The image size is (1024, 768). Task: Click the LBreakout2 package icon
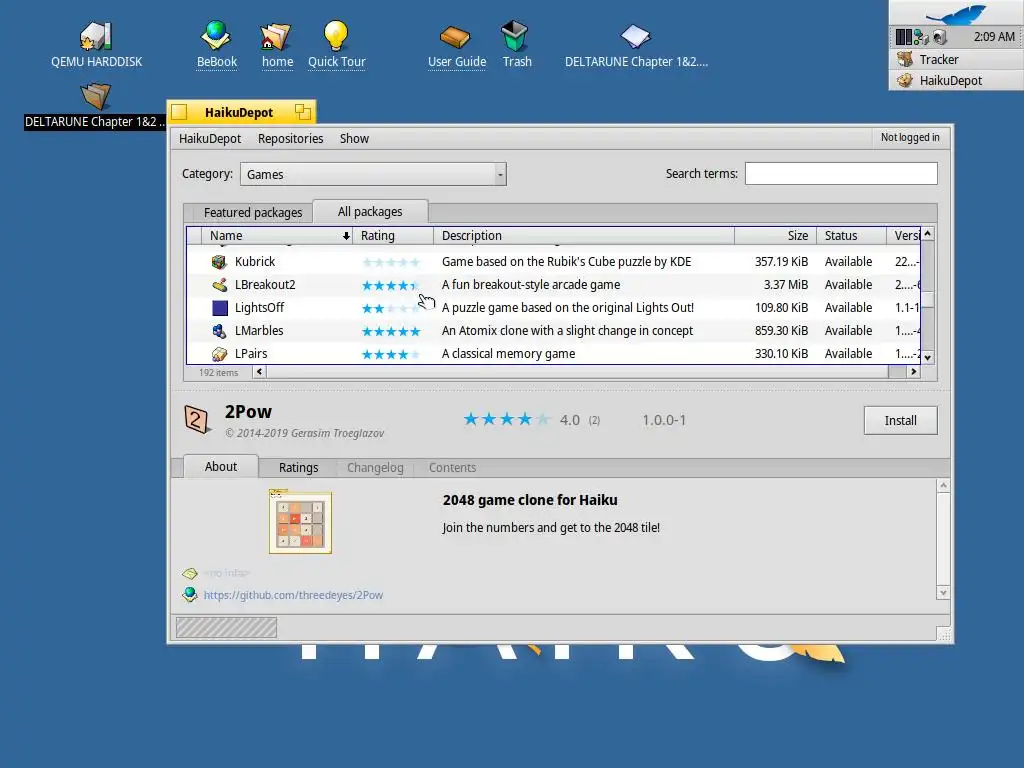pos(219,285)
